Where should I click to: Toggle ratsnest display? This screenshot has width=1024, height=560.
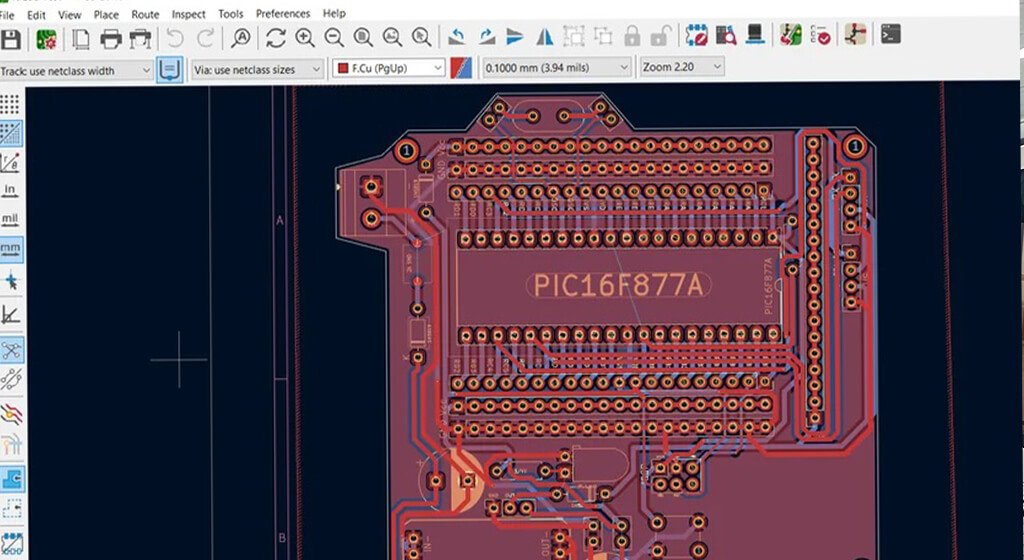[x=11, y=350]
